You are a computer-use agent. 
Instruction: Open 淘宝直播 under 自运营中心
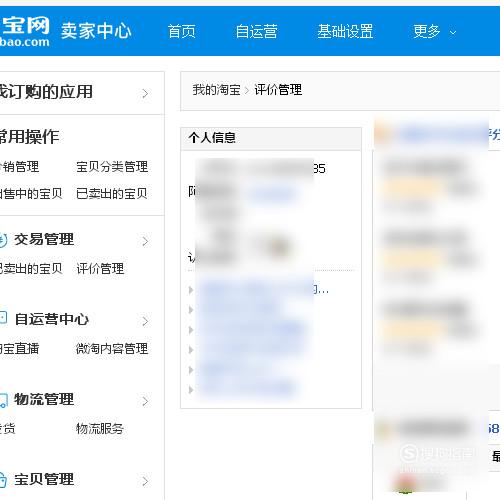click(x=19, y=349)
